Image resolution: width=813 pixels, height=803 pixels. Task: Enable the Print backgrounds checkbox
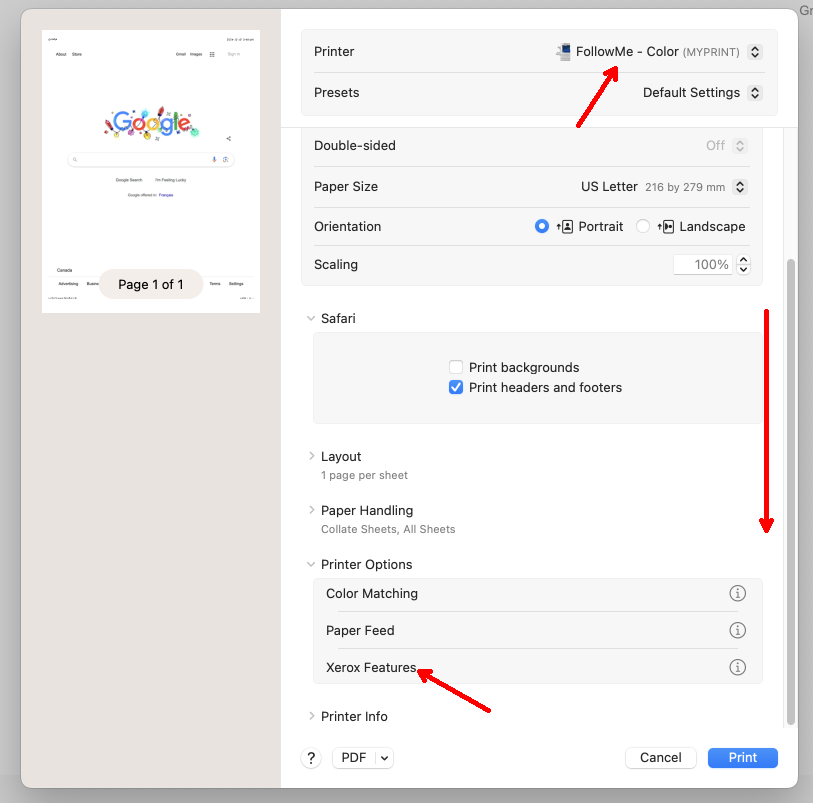click(456, 367)
